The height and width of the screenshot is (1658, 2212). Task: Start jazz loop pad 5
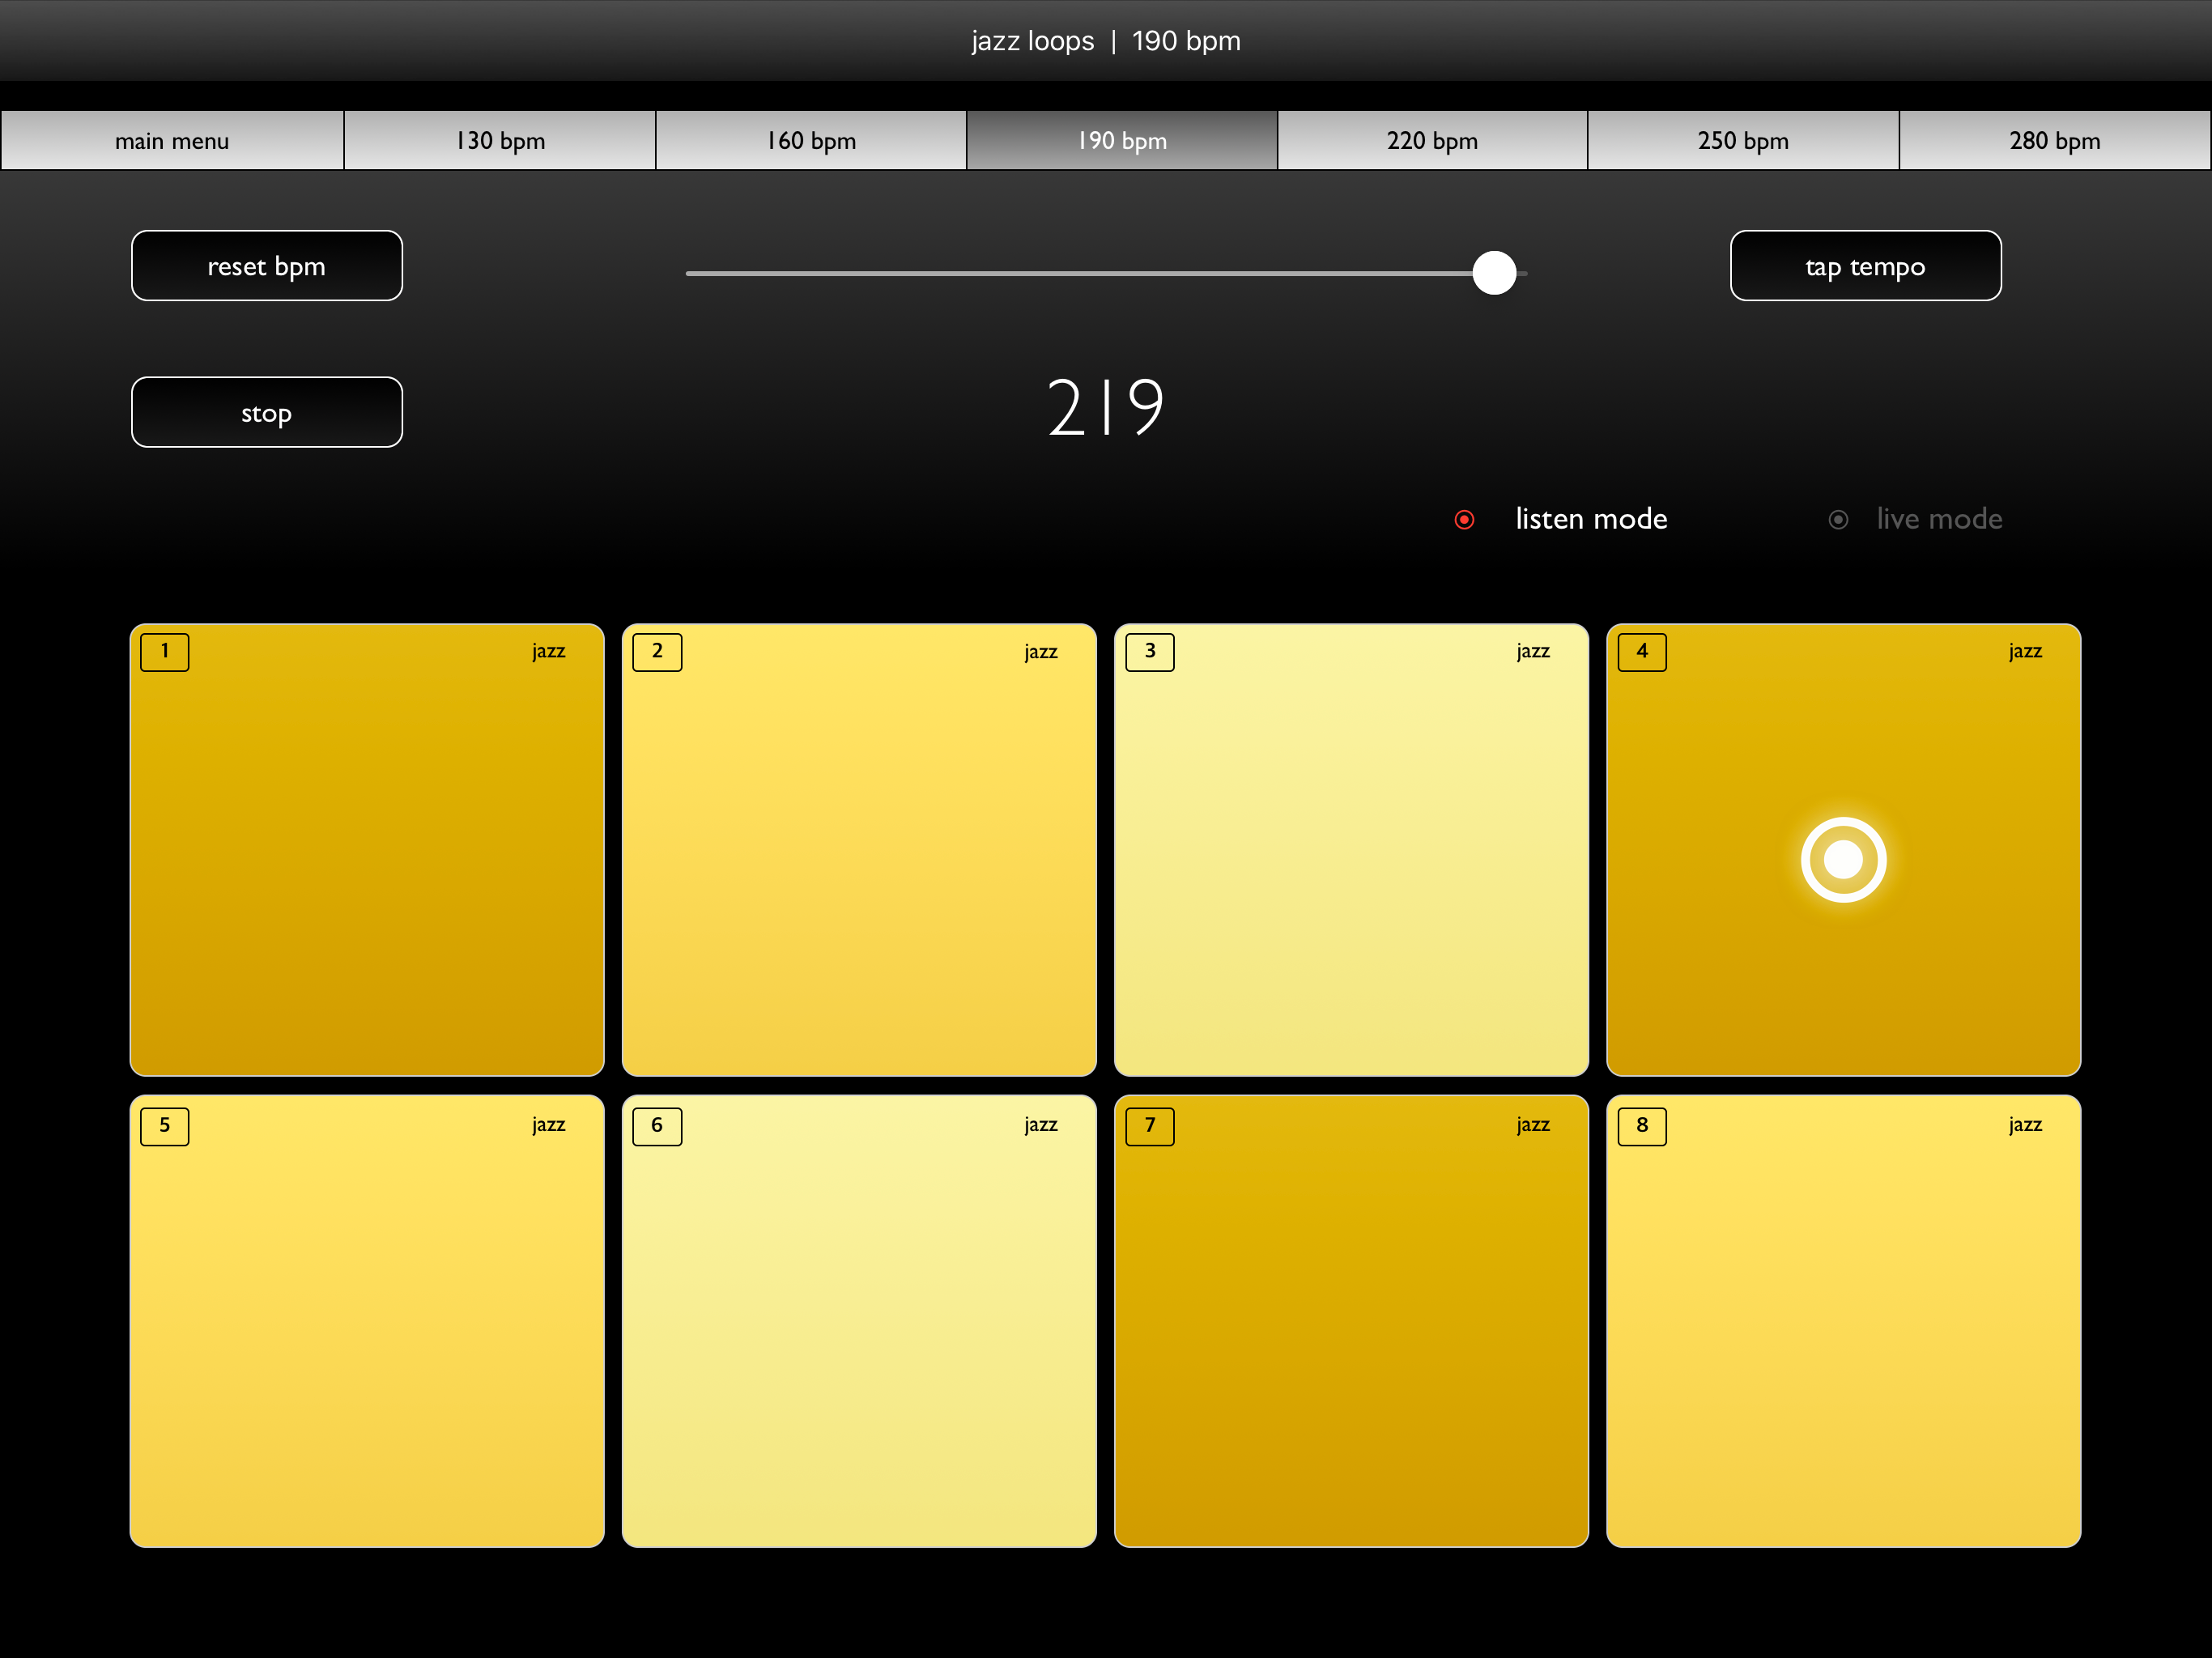(366, 1320)
